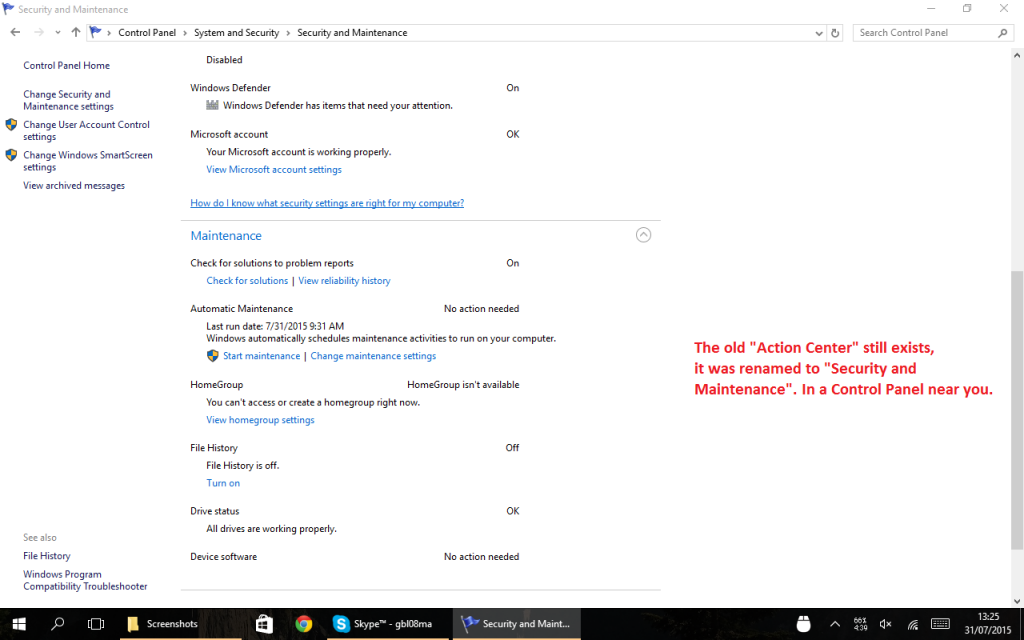Open the address bar history dropdown
The image size is (1024, 640).
(x=819, y=33)
